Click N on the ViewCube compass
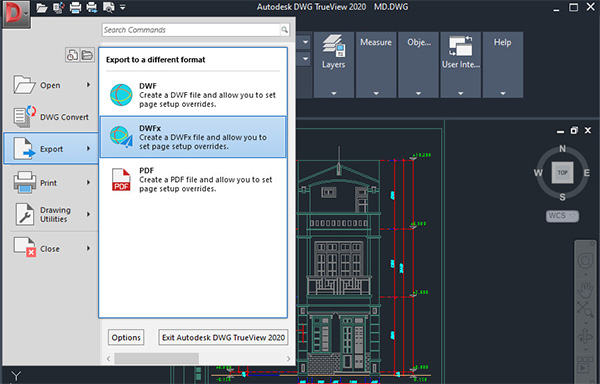This screenshot has width=600, height=384. pyautogui.click(x=562, y=148)
